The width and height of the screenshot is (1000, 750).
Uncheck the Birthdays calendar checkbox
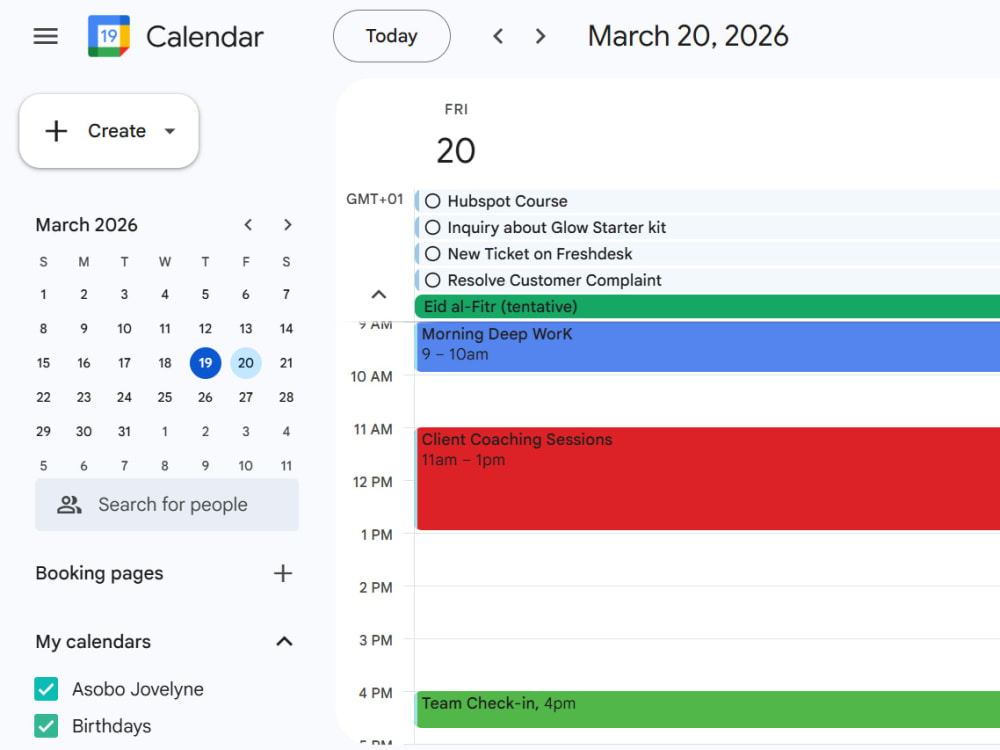pyautogui.click(x=46, y=726)
